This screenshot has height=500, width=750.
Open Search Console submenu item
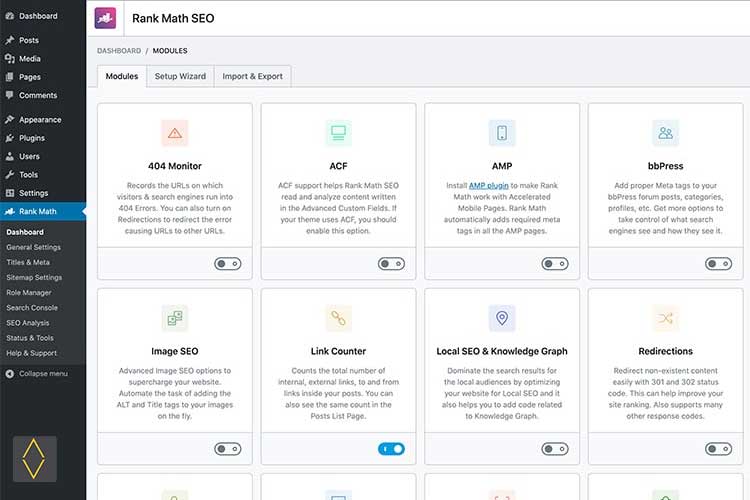[x=32, y=308]
